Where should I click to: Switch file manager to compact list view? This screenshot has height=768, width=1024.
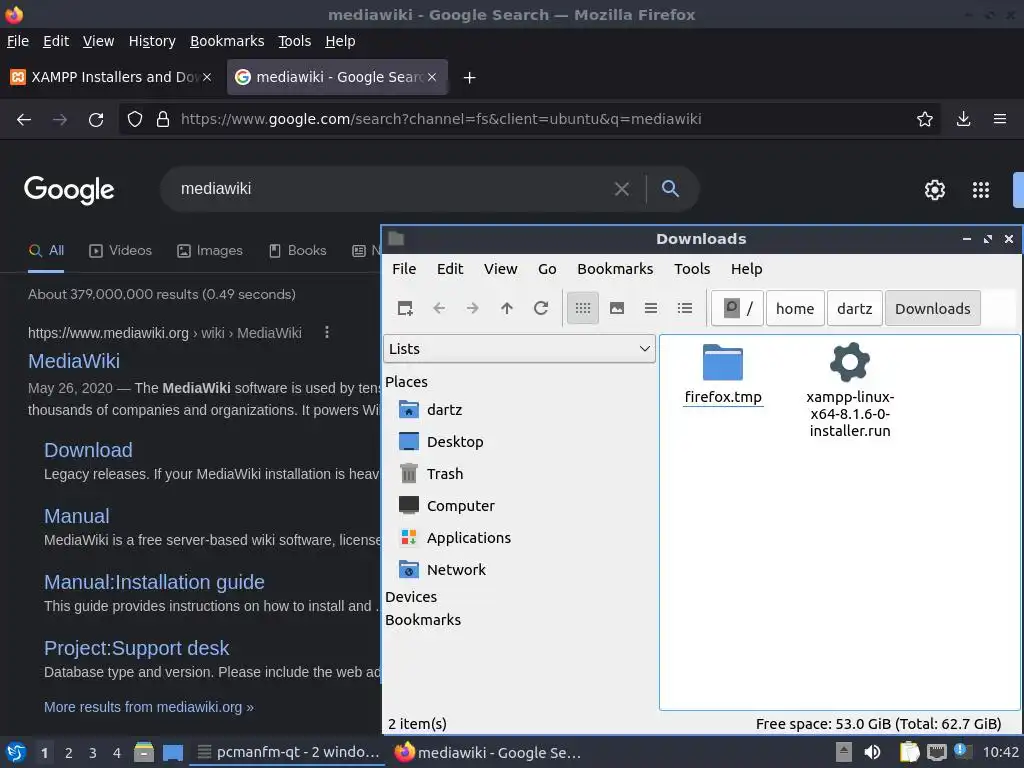[650, 308]
